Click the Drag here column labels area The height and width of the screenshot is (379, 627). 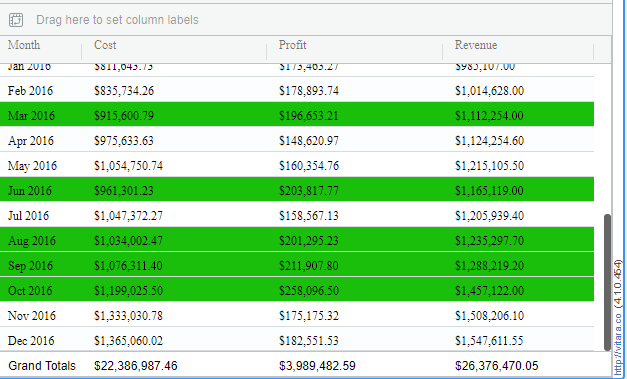coord(117,20)
